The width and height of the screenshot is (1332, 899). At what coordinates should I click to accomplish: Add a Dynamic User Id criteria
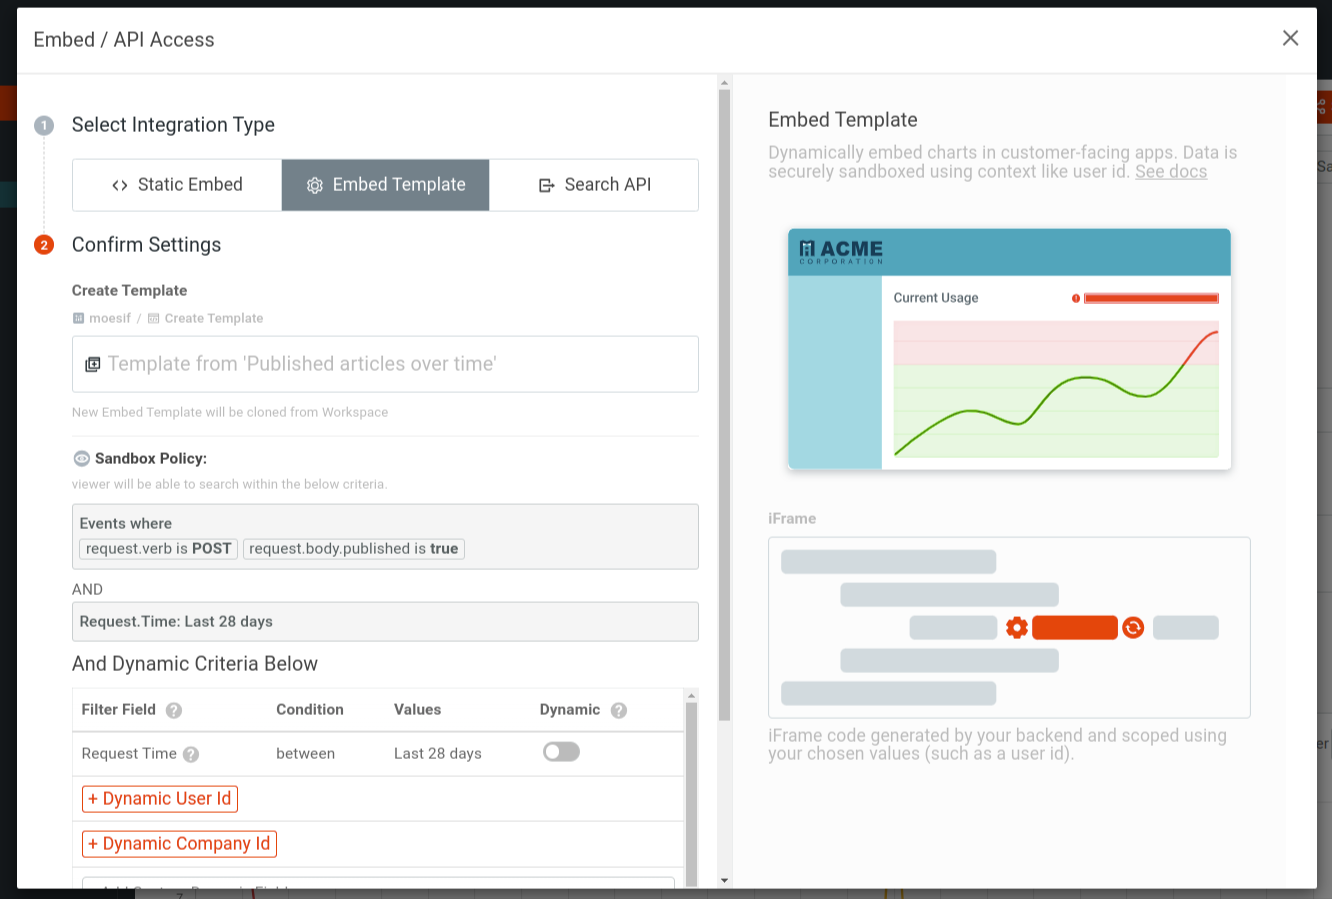pos(159,798)
